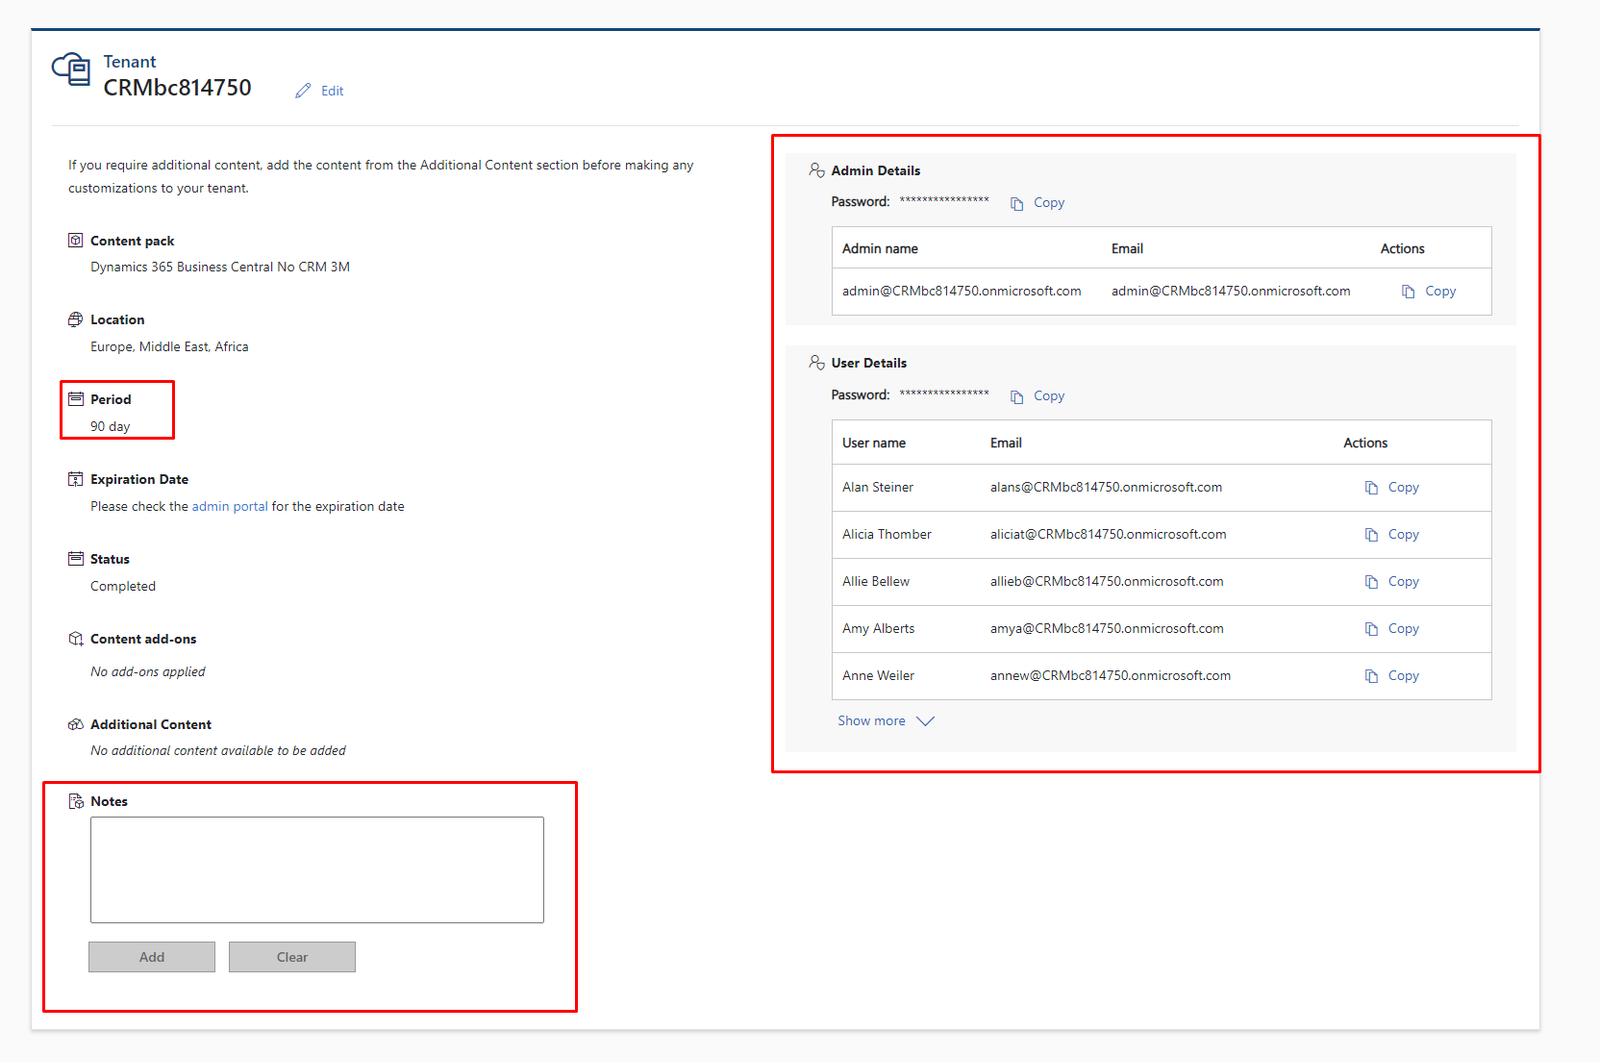1600x1062 pixels.
Task: Copy the user password via the Copy link
Action: click(1049, 396)
